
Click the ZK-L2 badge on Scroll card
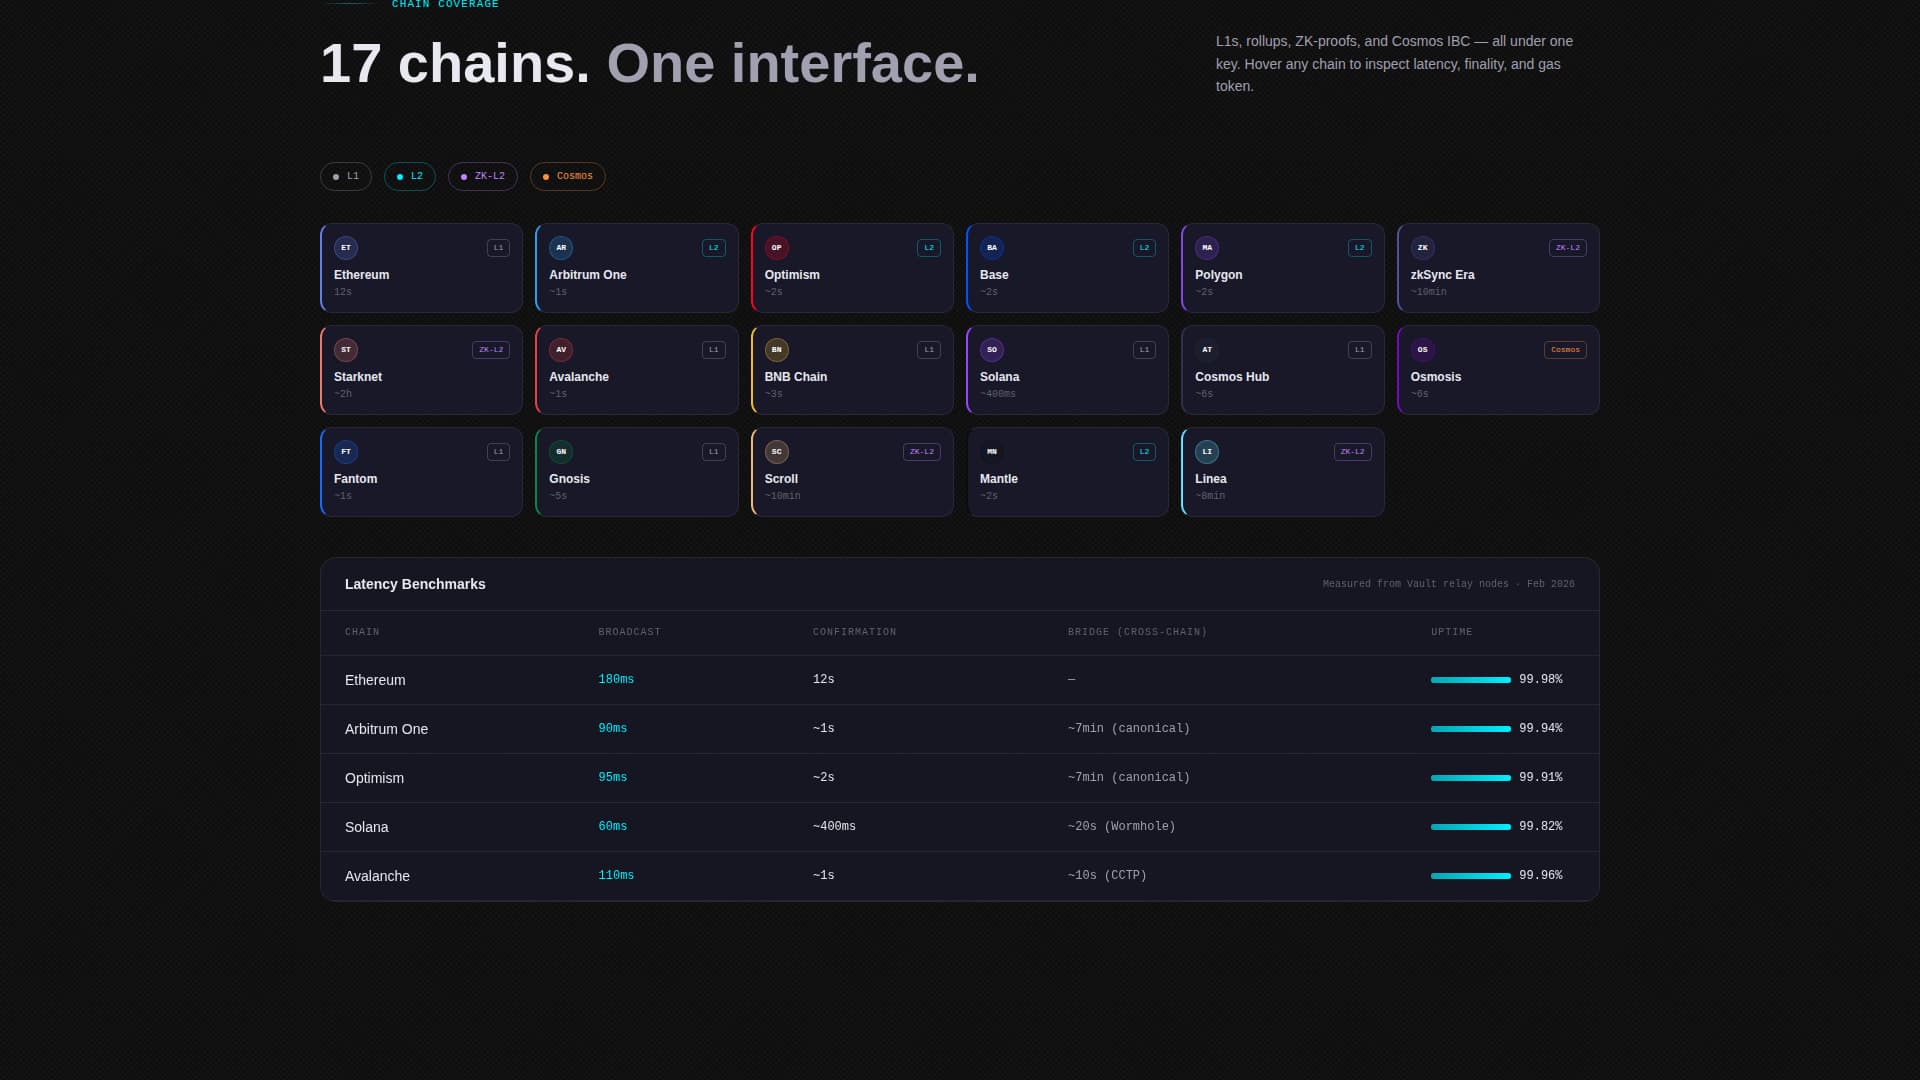[922, 452]
